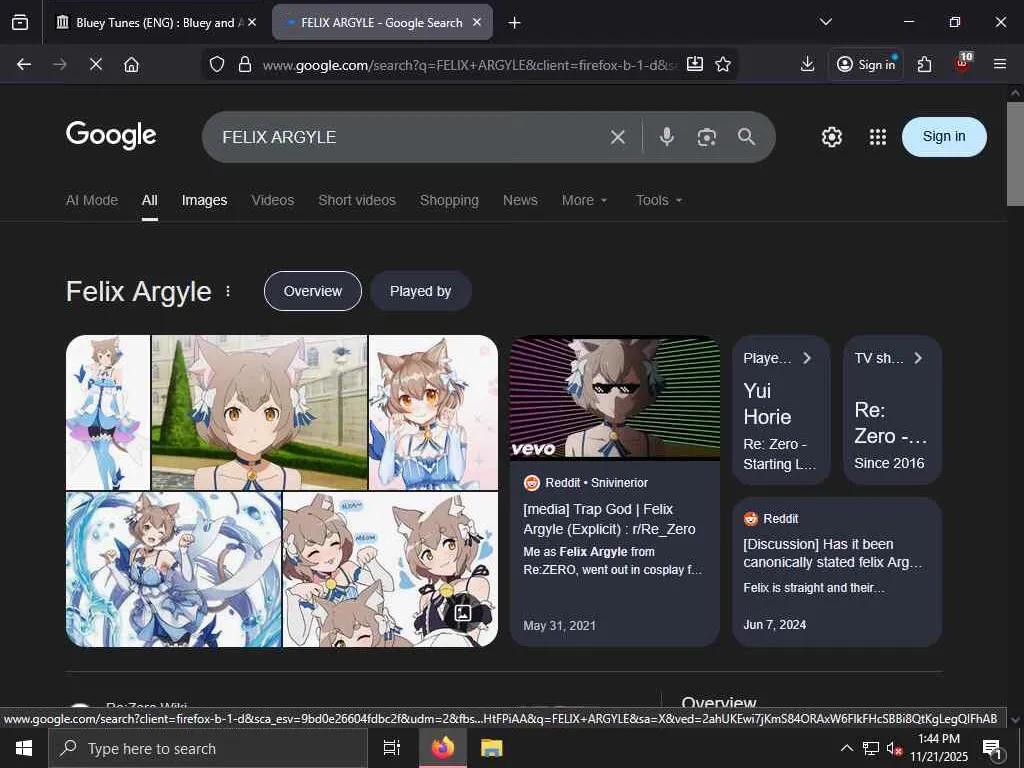Open Task View in taskbar
1024x768 pixels.
click(x=392, y=748)
